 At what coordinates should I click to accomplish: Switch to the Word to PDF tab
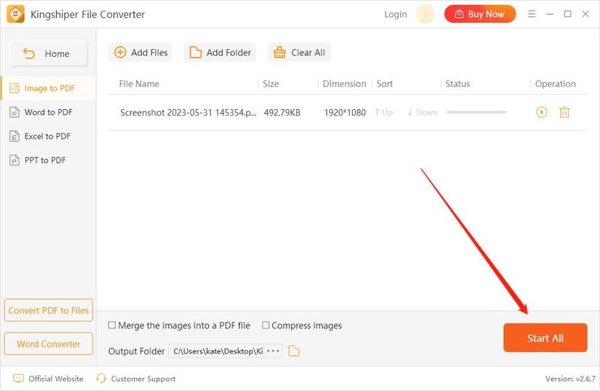48,112
